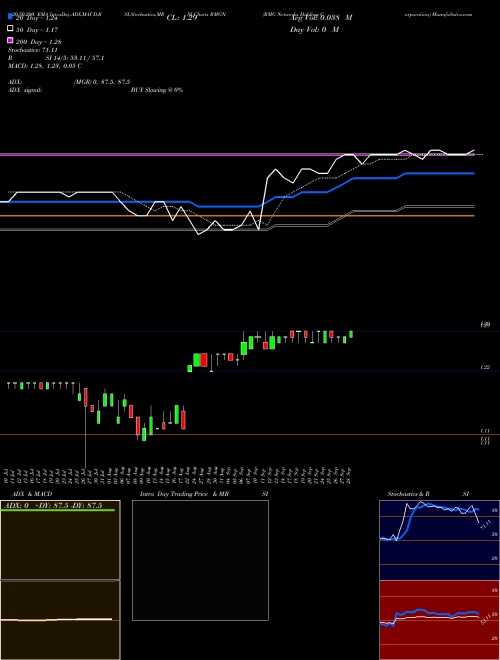This screenshot has height=660, width=500.
Task: Select the '50 Day = 1.17' legend text
Action: 37,30
